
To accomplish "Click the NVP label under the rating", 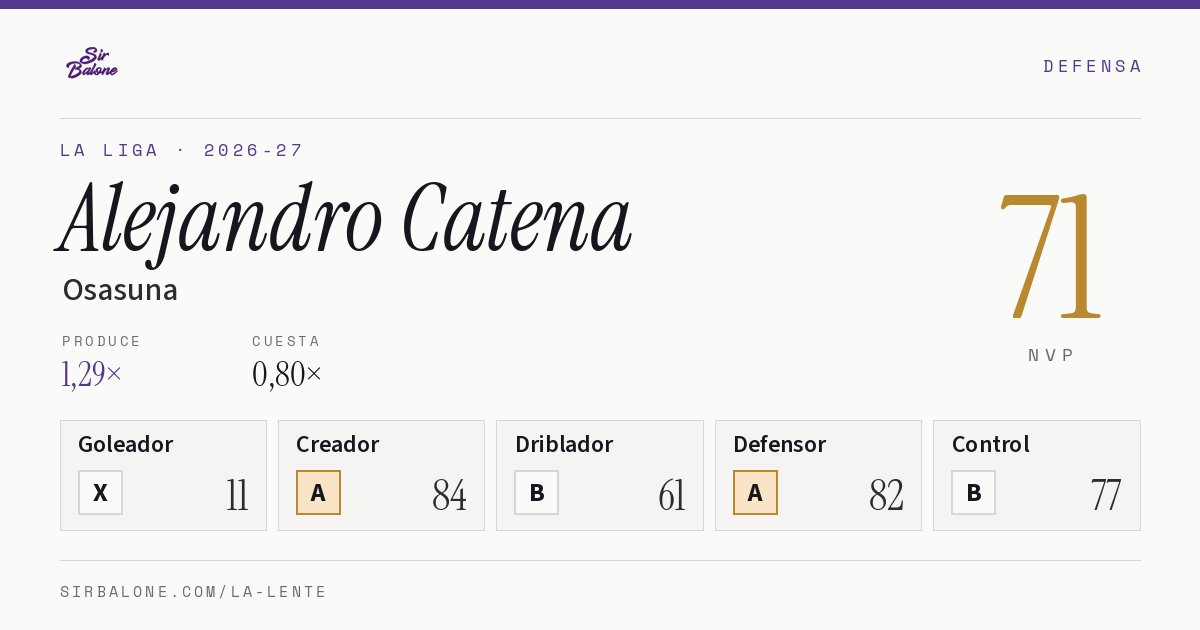I will 1051,355.
